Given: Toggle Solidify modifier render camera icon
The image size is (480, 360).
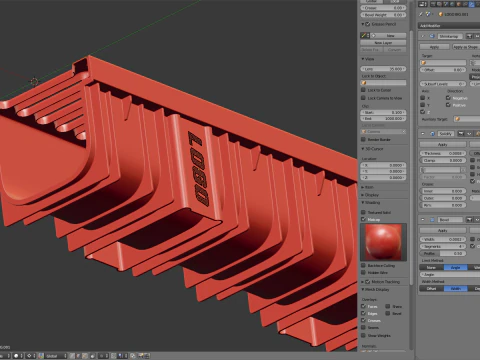Looking at the screenshot, I should pos(461,134).
